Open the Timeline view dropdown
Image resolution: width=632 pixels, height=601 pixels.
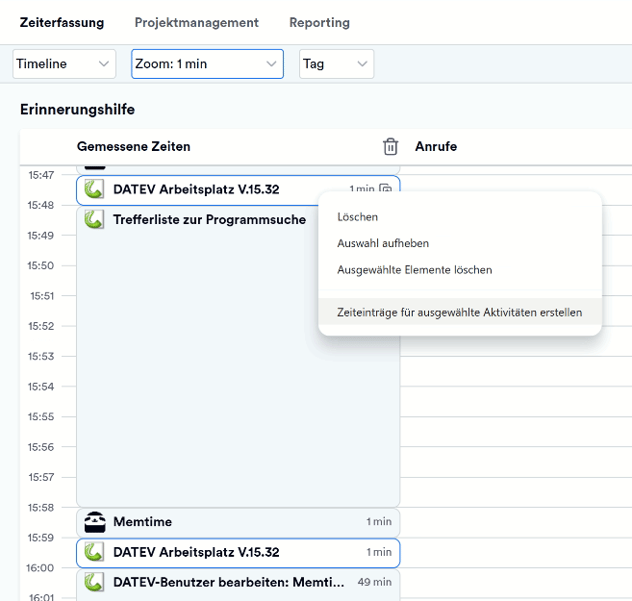(65, 64)
